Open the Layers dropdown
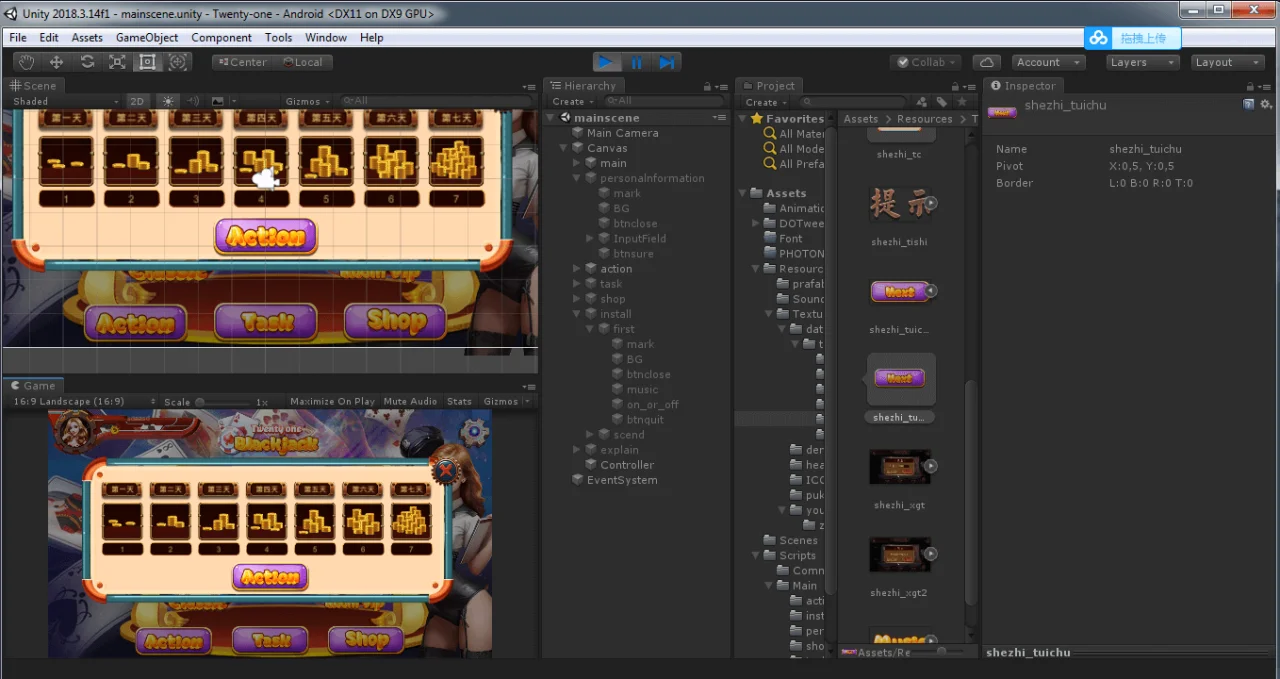The width and height of the screenshot is (1280, 679). (x=1143, y=62)
